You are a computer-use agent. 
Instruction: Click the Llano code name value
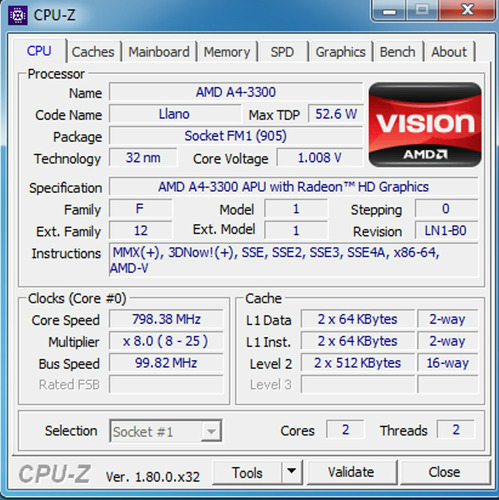[x=174, y=114]
